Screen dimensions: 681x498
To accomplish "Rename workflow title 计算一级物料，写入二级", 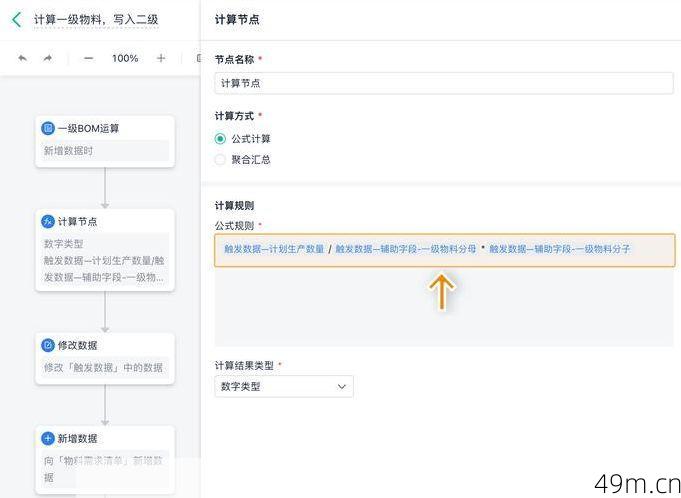I will (x=96, y=20).
